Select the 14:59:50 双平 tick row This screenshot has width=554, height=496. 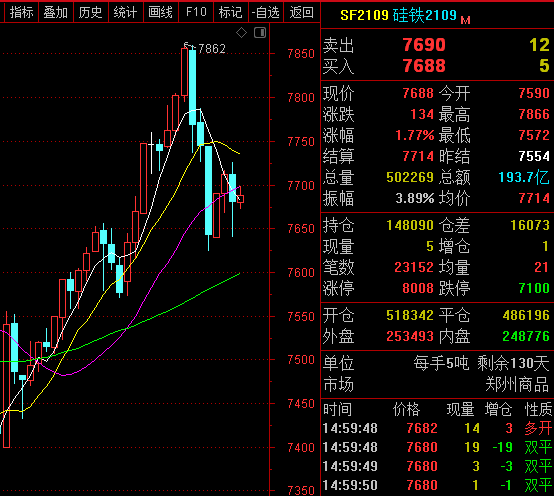click(437, 485)
